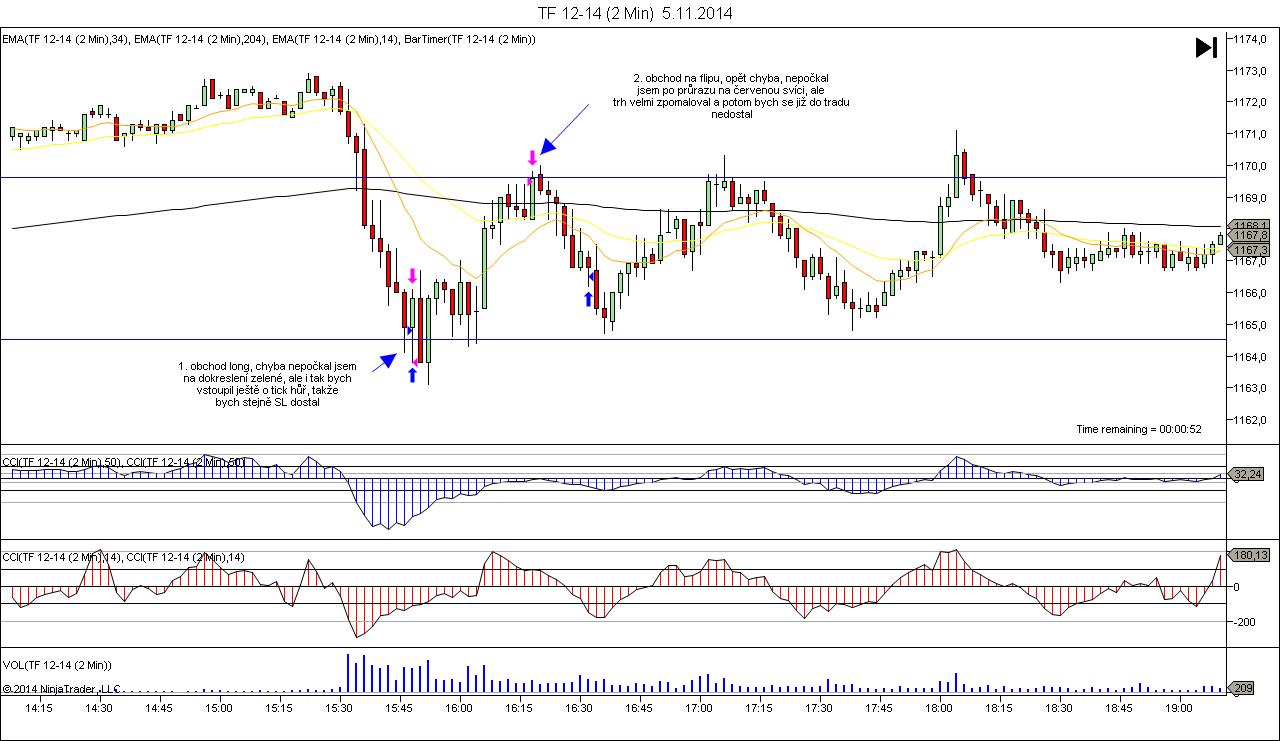Click the CCI 14 panel label
Viewport: 1280px width, 741px height.
tap(123, 556)
